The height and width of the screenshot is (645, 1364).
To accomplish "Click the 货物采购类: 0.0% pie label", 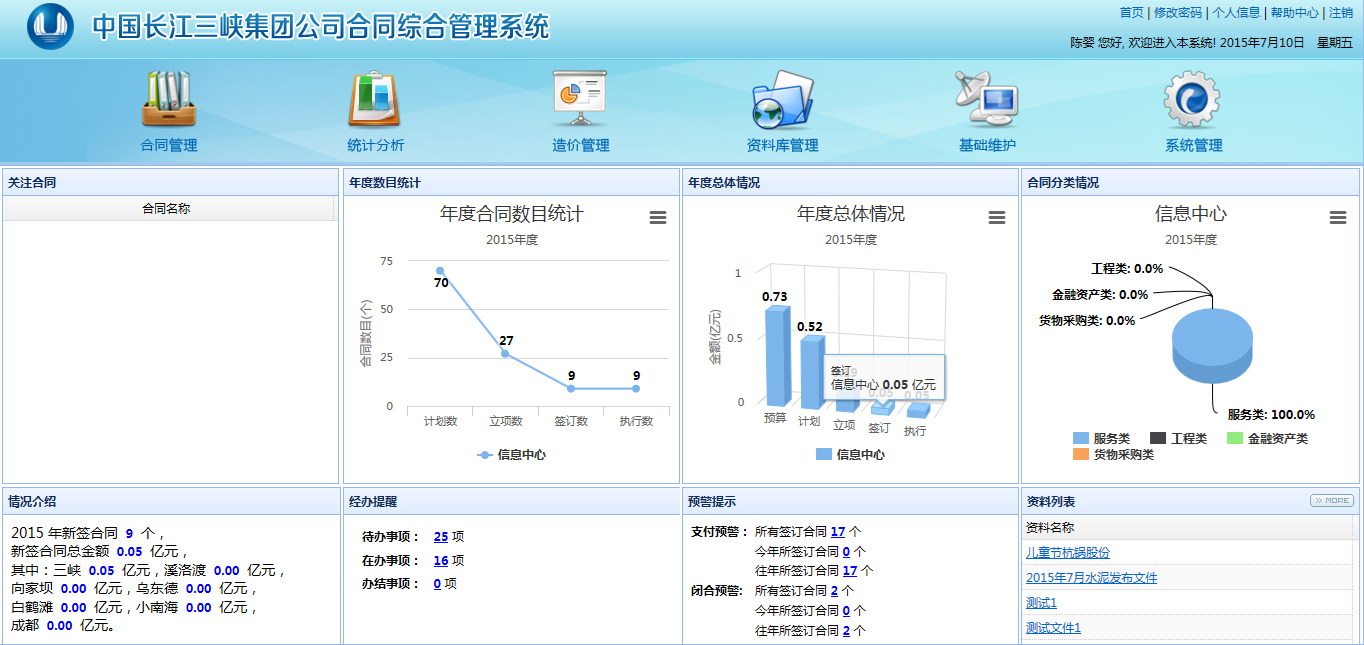I will pyautogui.click(x=1087, y=321).
